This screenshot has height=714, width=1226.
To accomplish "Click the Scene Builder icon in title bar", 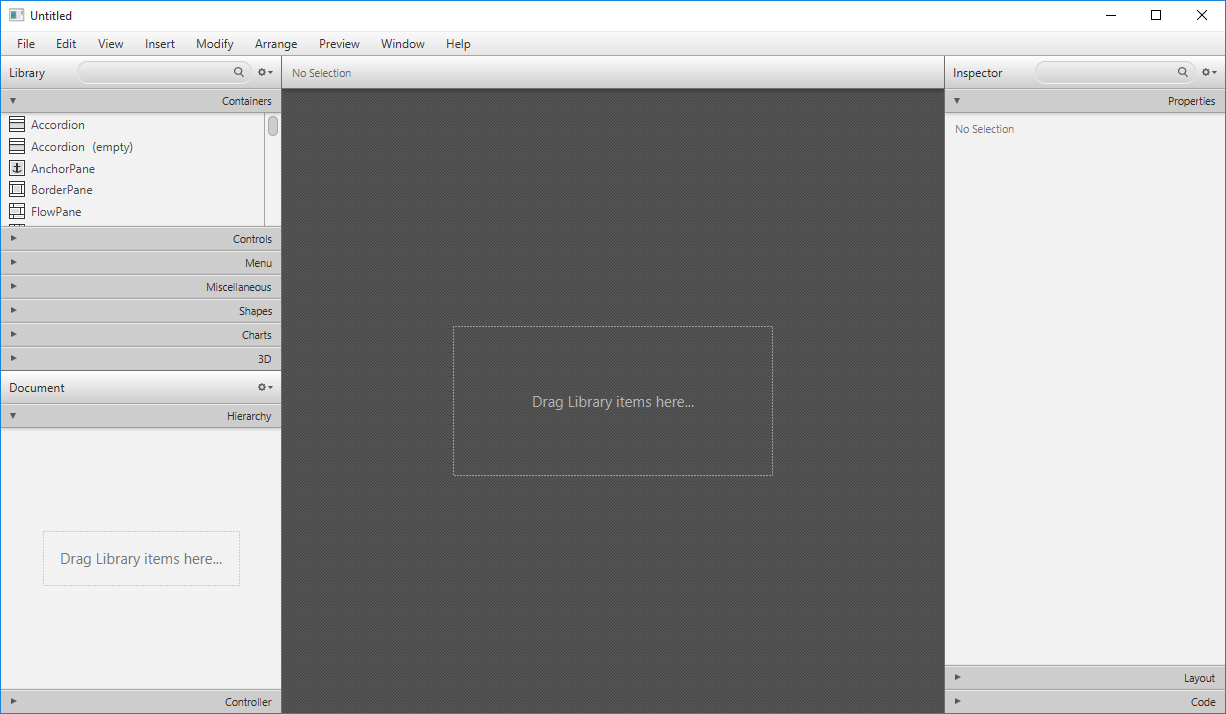I will click(x=15, y=15).
